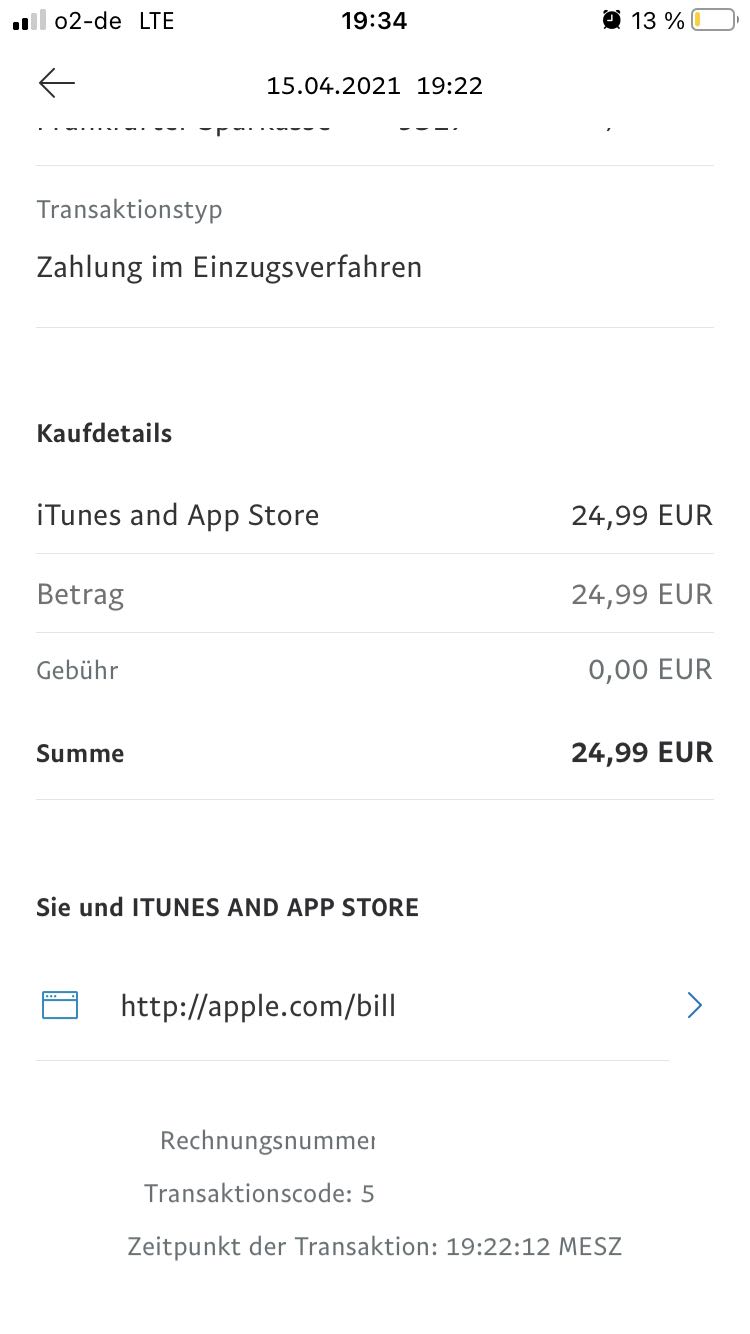This screenshot has height=1334, width=750.
Task: Select the iTunes and App Store purchase row
Action: pyautogui.click(x=374, y=515)
